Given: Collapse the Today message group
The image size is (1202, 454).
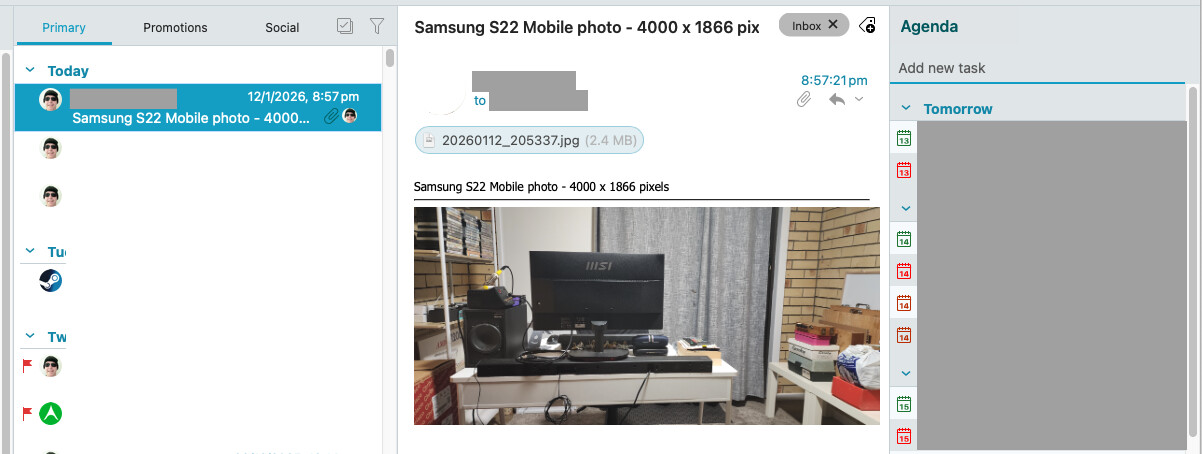Looking at the screenshot, I should point(30,71).
